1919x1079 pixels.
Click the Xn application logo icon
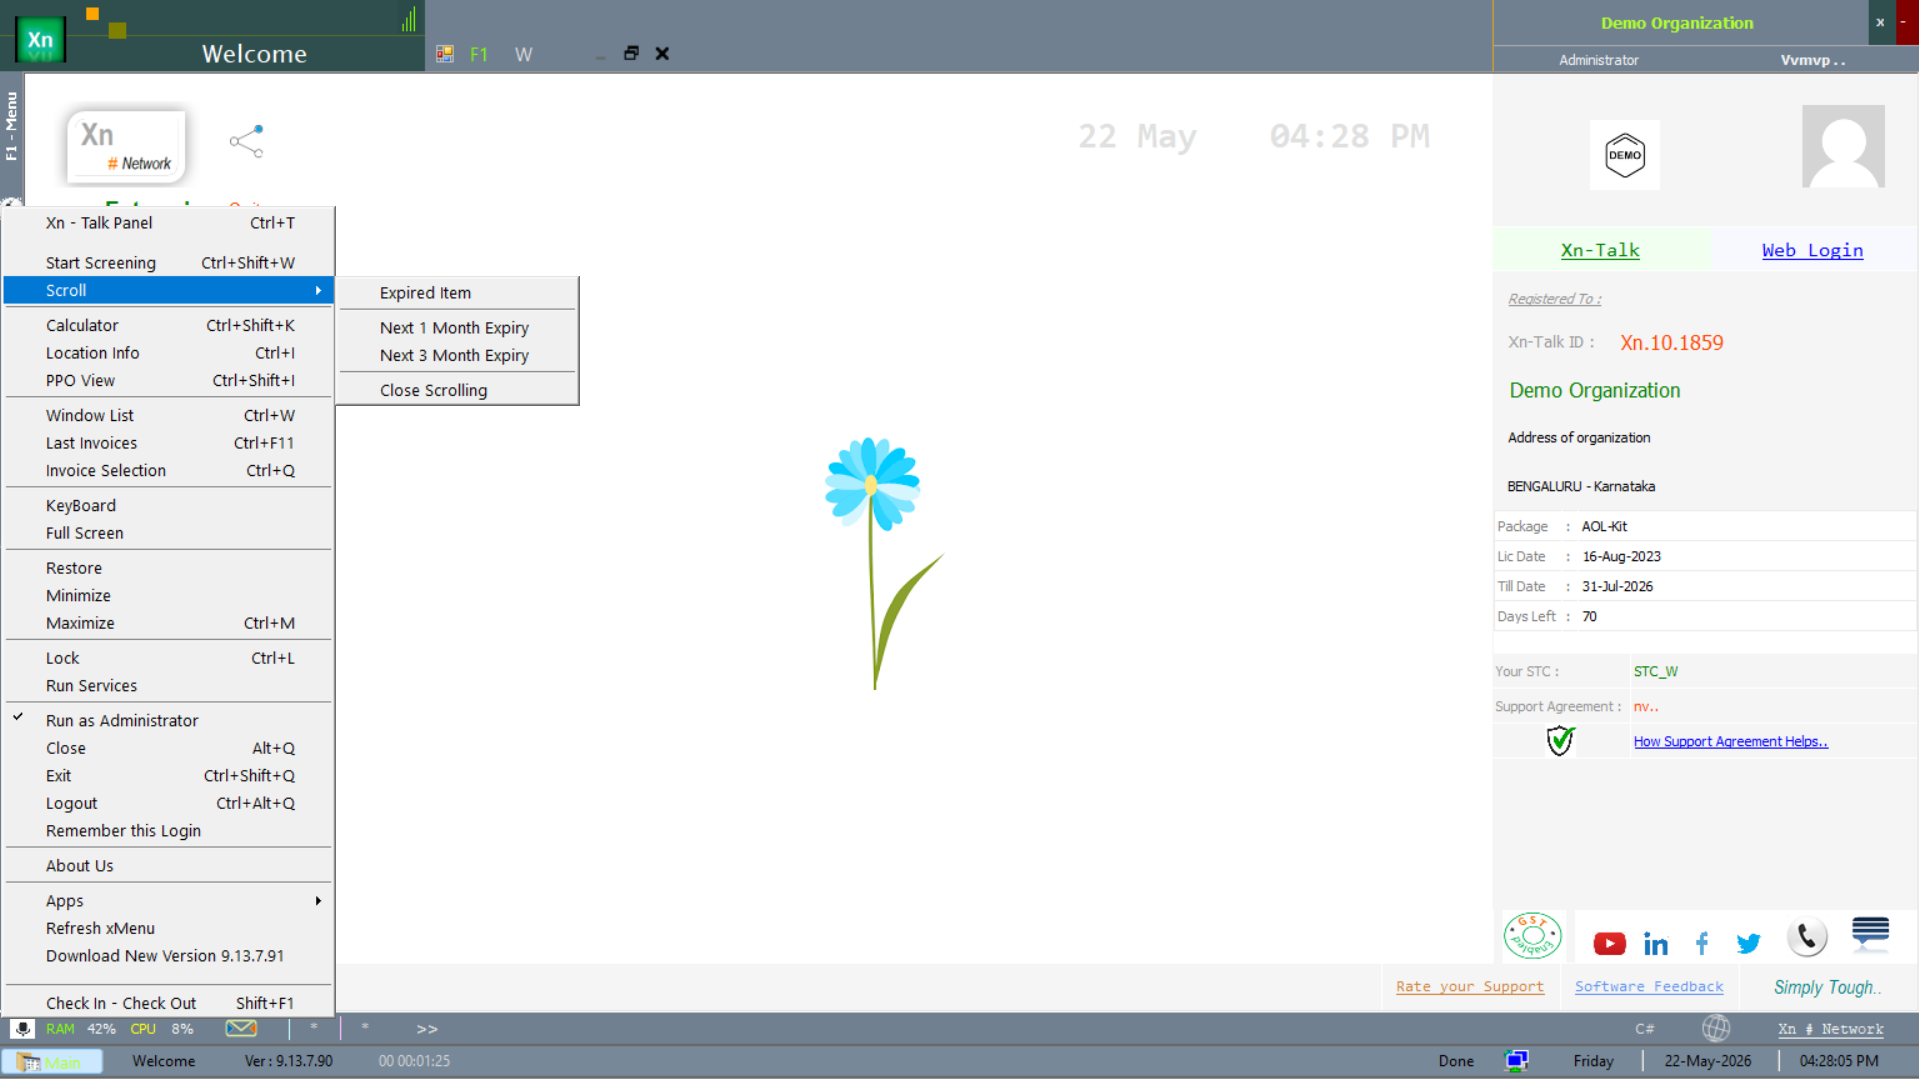[40, 40]
